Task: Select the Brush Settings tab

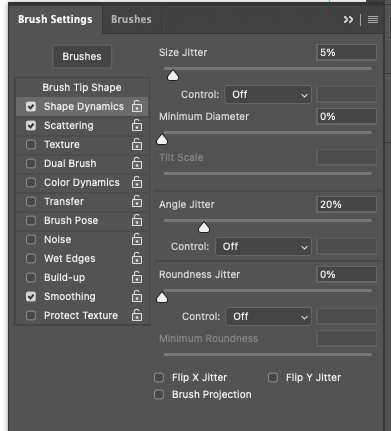Action: pyautogui.click(x=55, y=19)
